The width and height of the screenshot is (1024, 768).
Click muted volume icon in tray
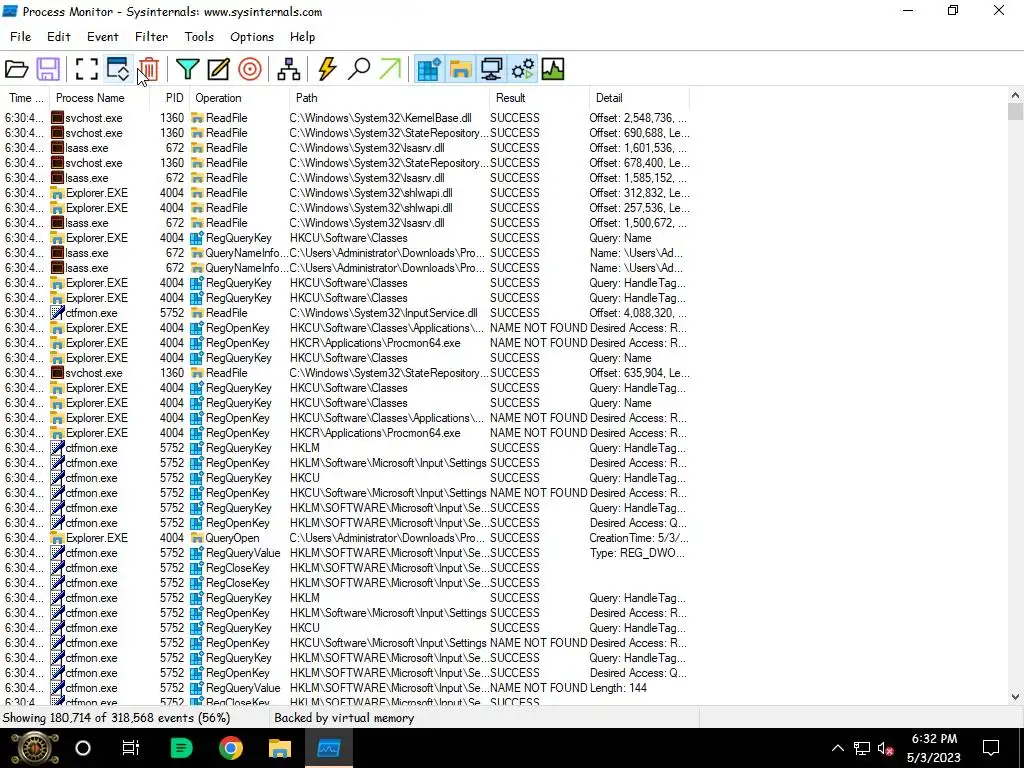[886, 748]
